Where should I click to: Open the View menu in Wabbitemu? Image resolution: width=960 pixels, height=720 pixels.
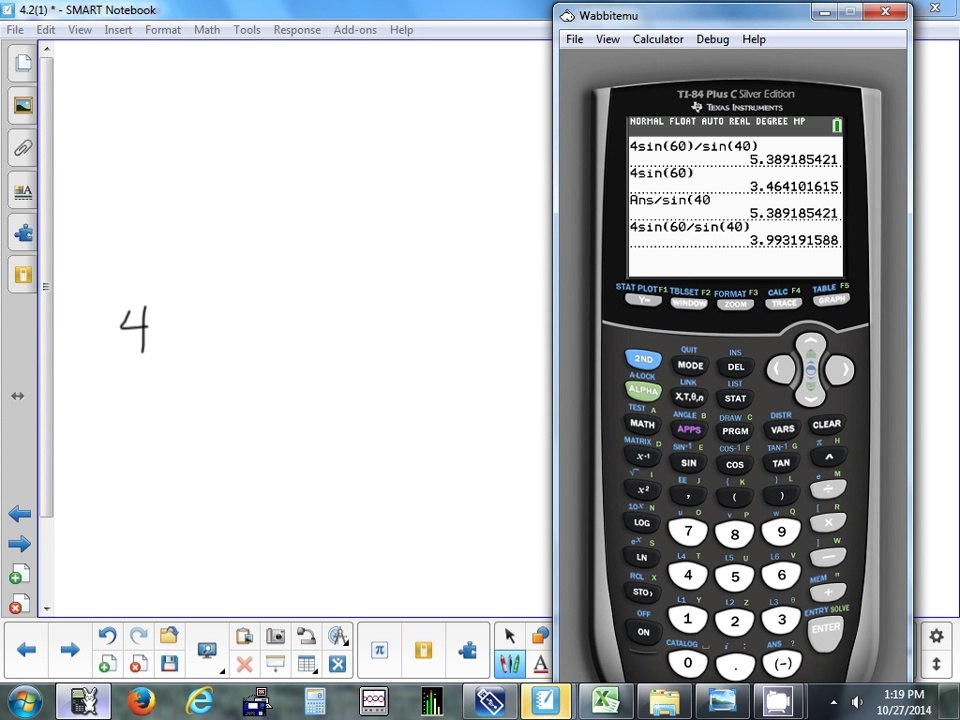tap(608, 39)
